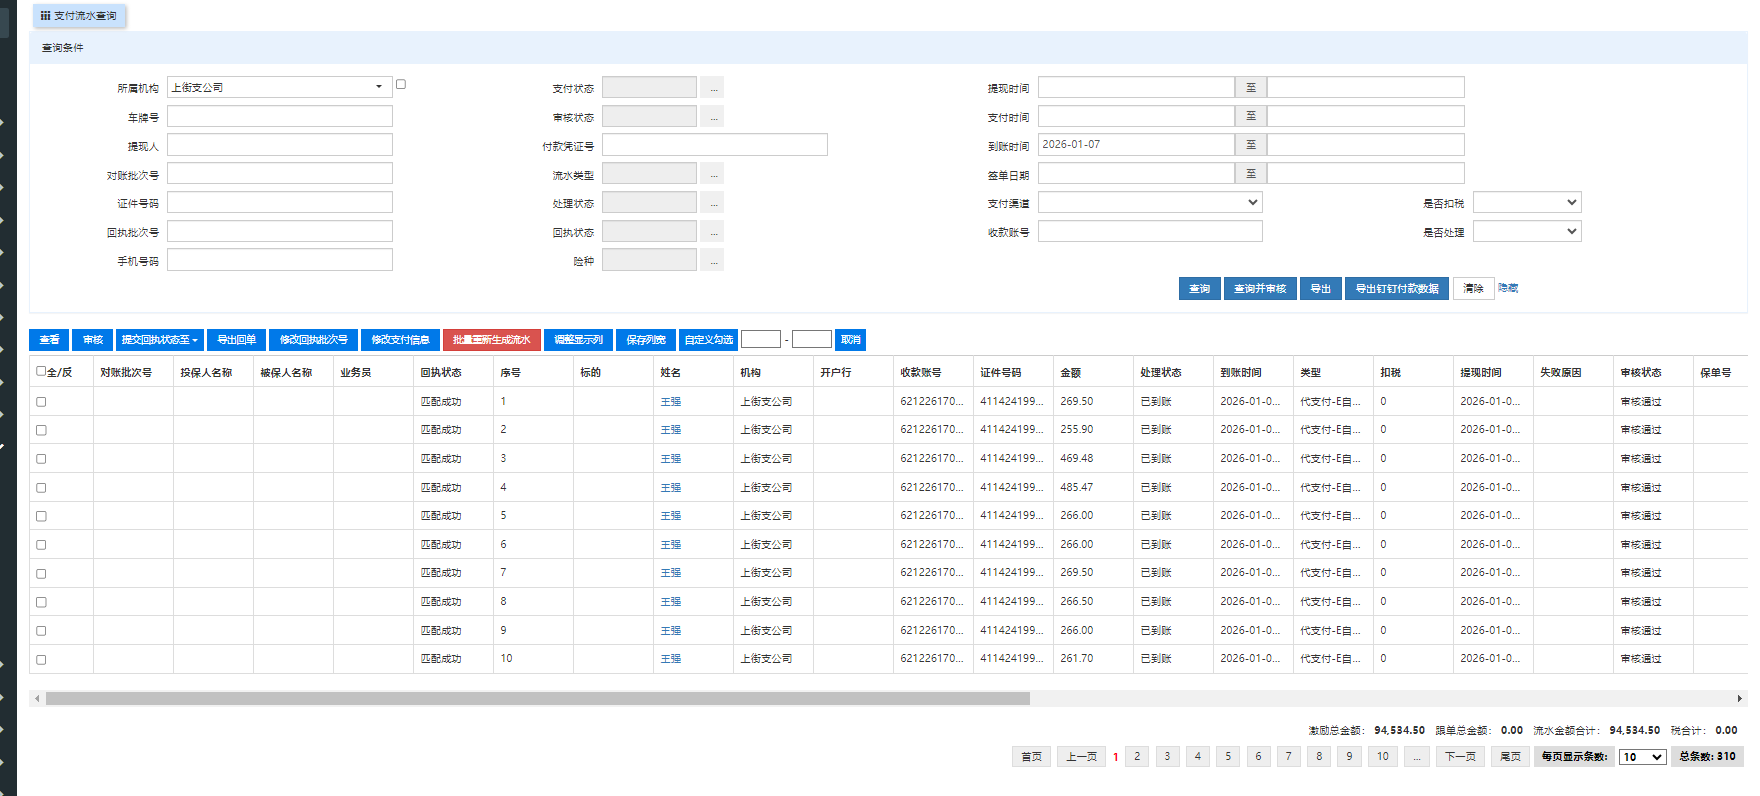Click the horizontal scrollbar thumb
Viewport: 1760px width, 796px height.
(538, 699)
